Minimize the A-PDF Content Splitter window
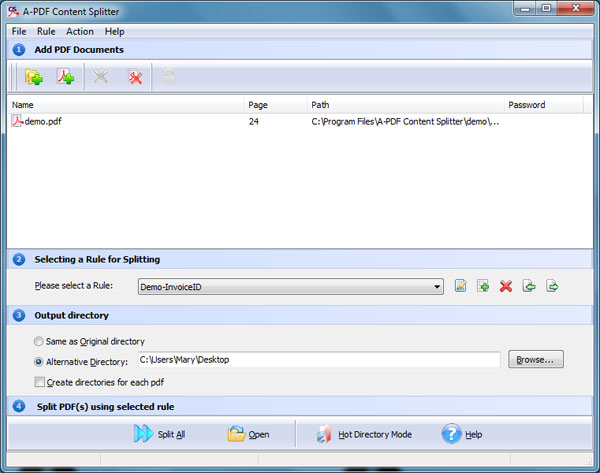Viewport: 600px width, 473px height. click(525, 8)
